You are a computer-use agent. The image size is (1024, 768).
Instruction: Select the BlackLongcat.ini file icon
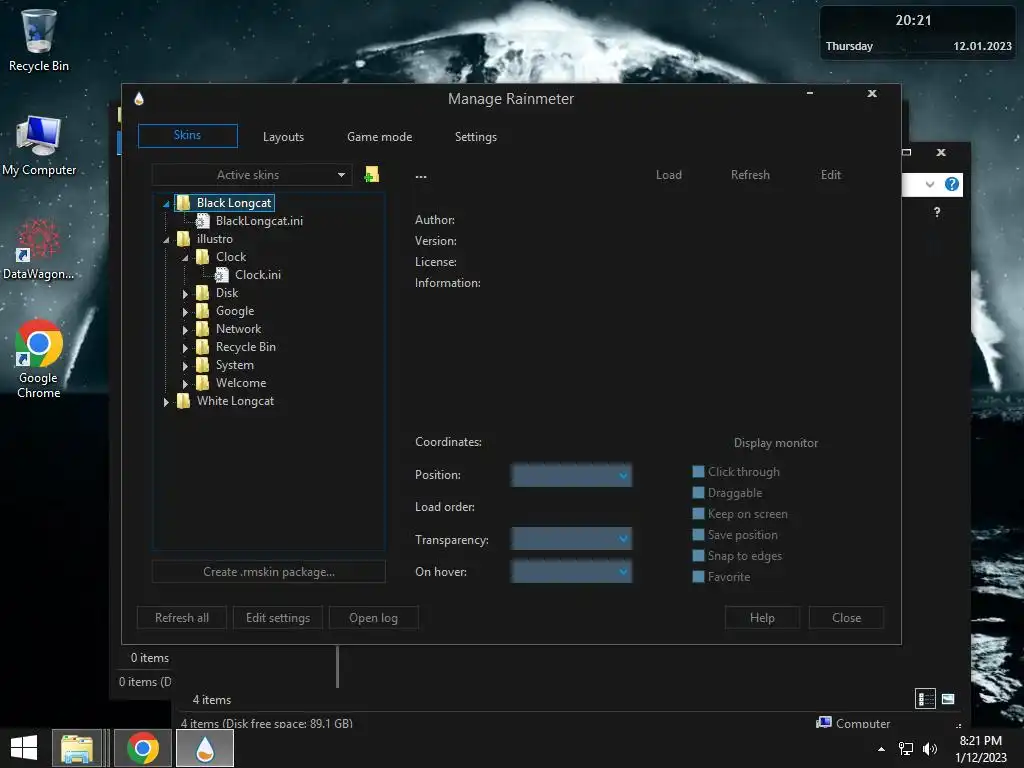202,221
